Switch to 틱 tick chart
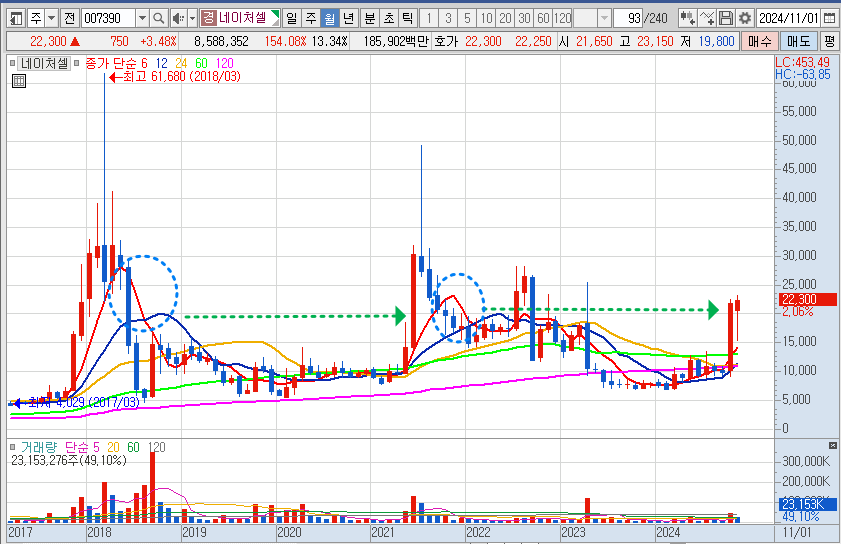841x544 pixels. (408, 19)
